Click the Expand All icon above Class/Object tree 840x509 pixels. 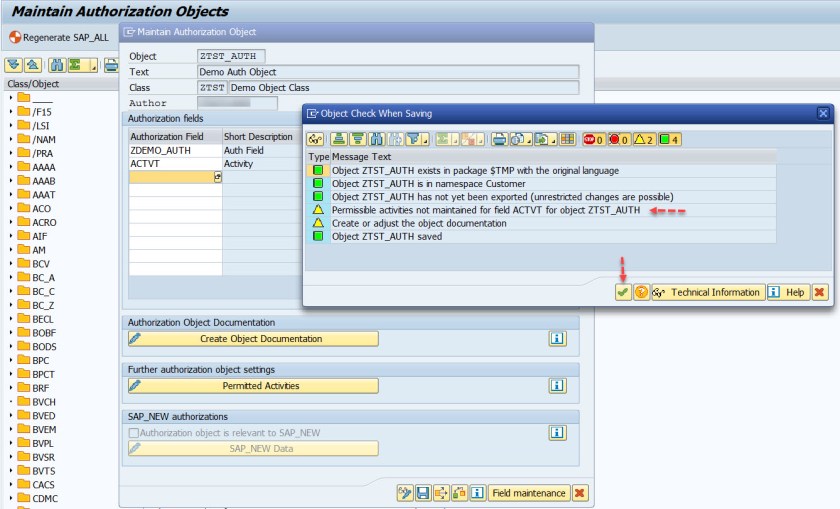click(x=15, y=65)
